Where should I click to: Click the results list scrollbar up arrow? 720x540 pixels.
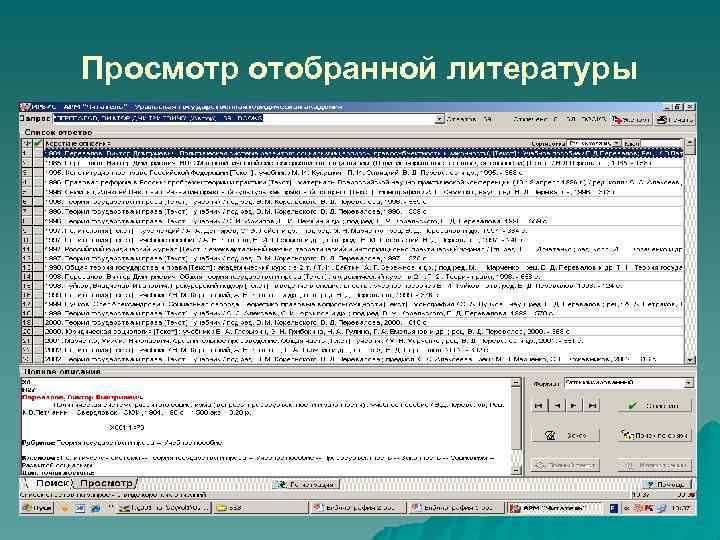[690, 143]
